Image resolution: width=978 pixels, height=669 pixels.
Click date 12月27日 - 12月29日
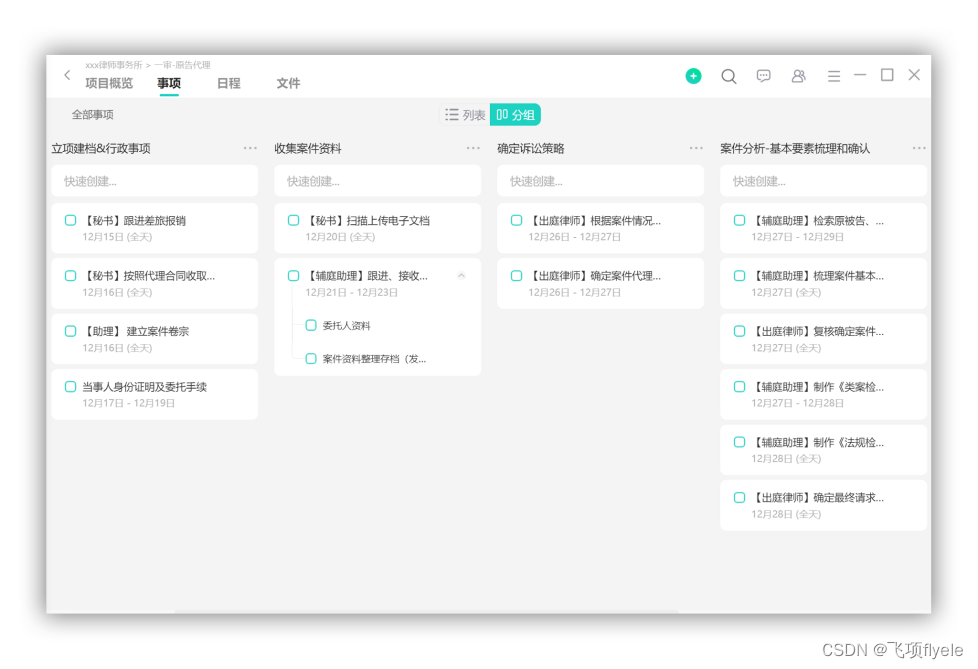797,237
